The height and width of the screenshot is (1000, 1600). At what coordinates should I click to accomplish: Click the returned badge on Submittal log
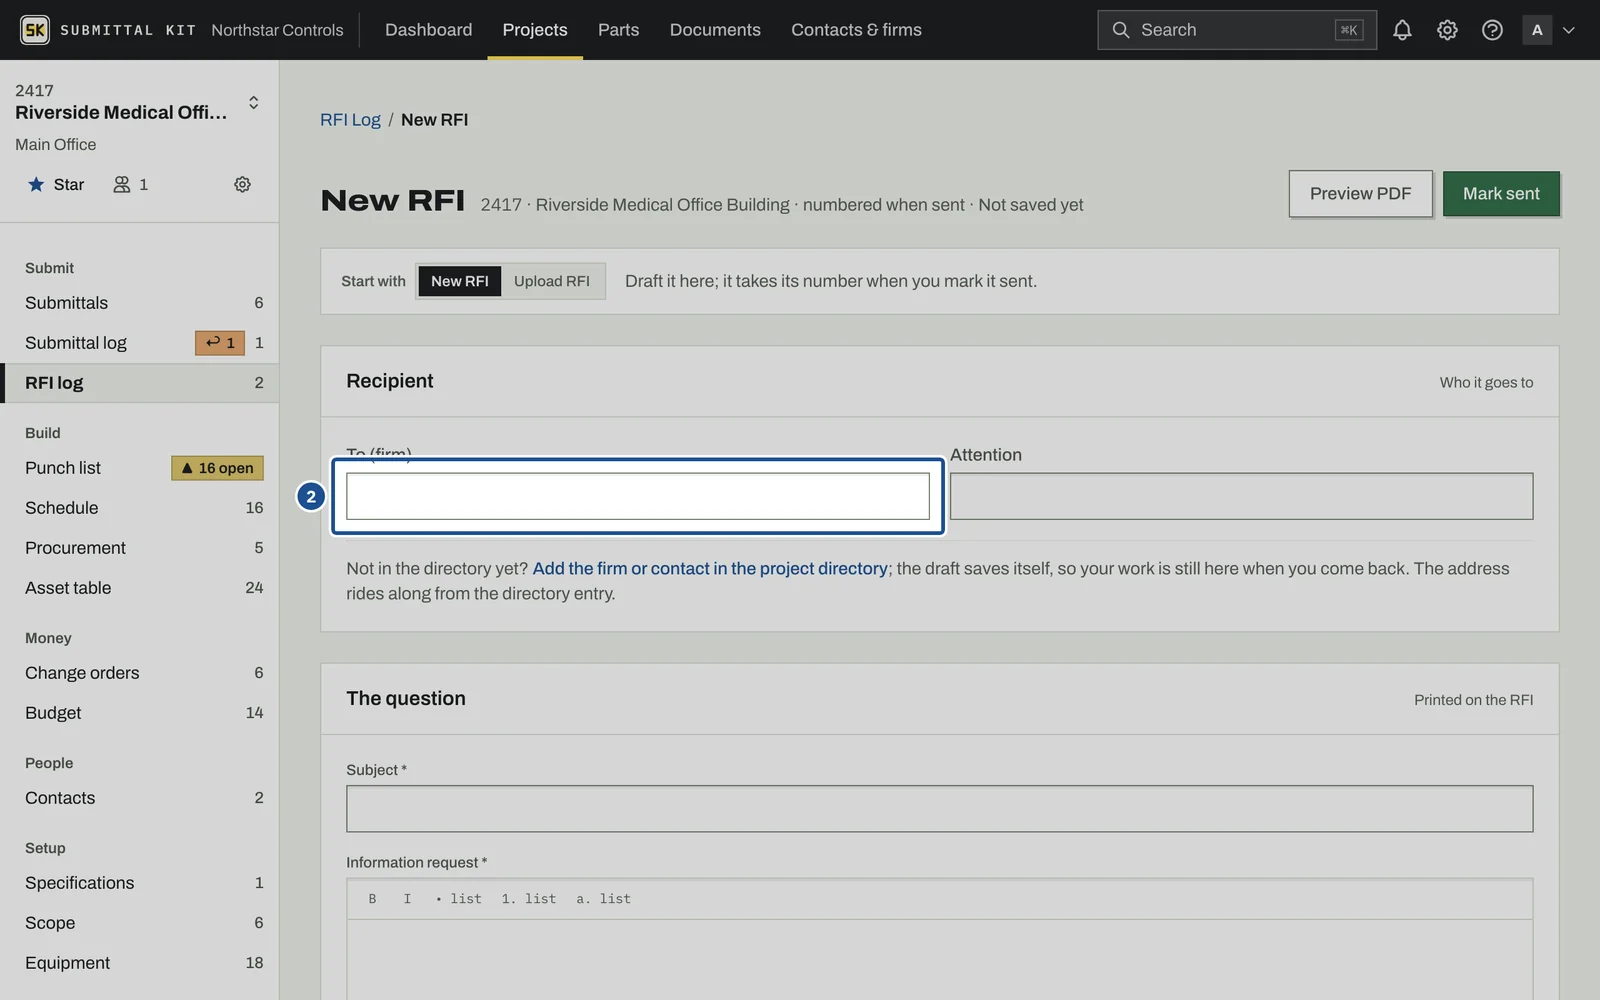tap(220, 343)
